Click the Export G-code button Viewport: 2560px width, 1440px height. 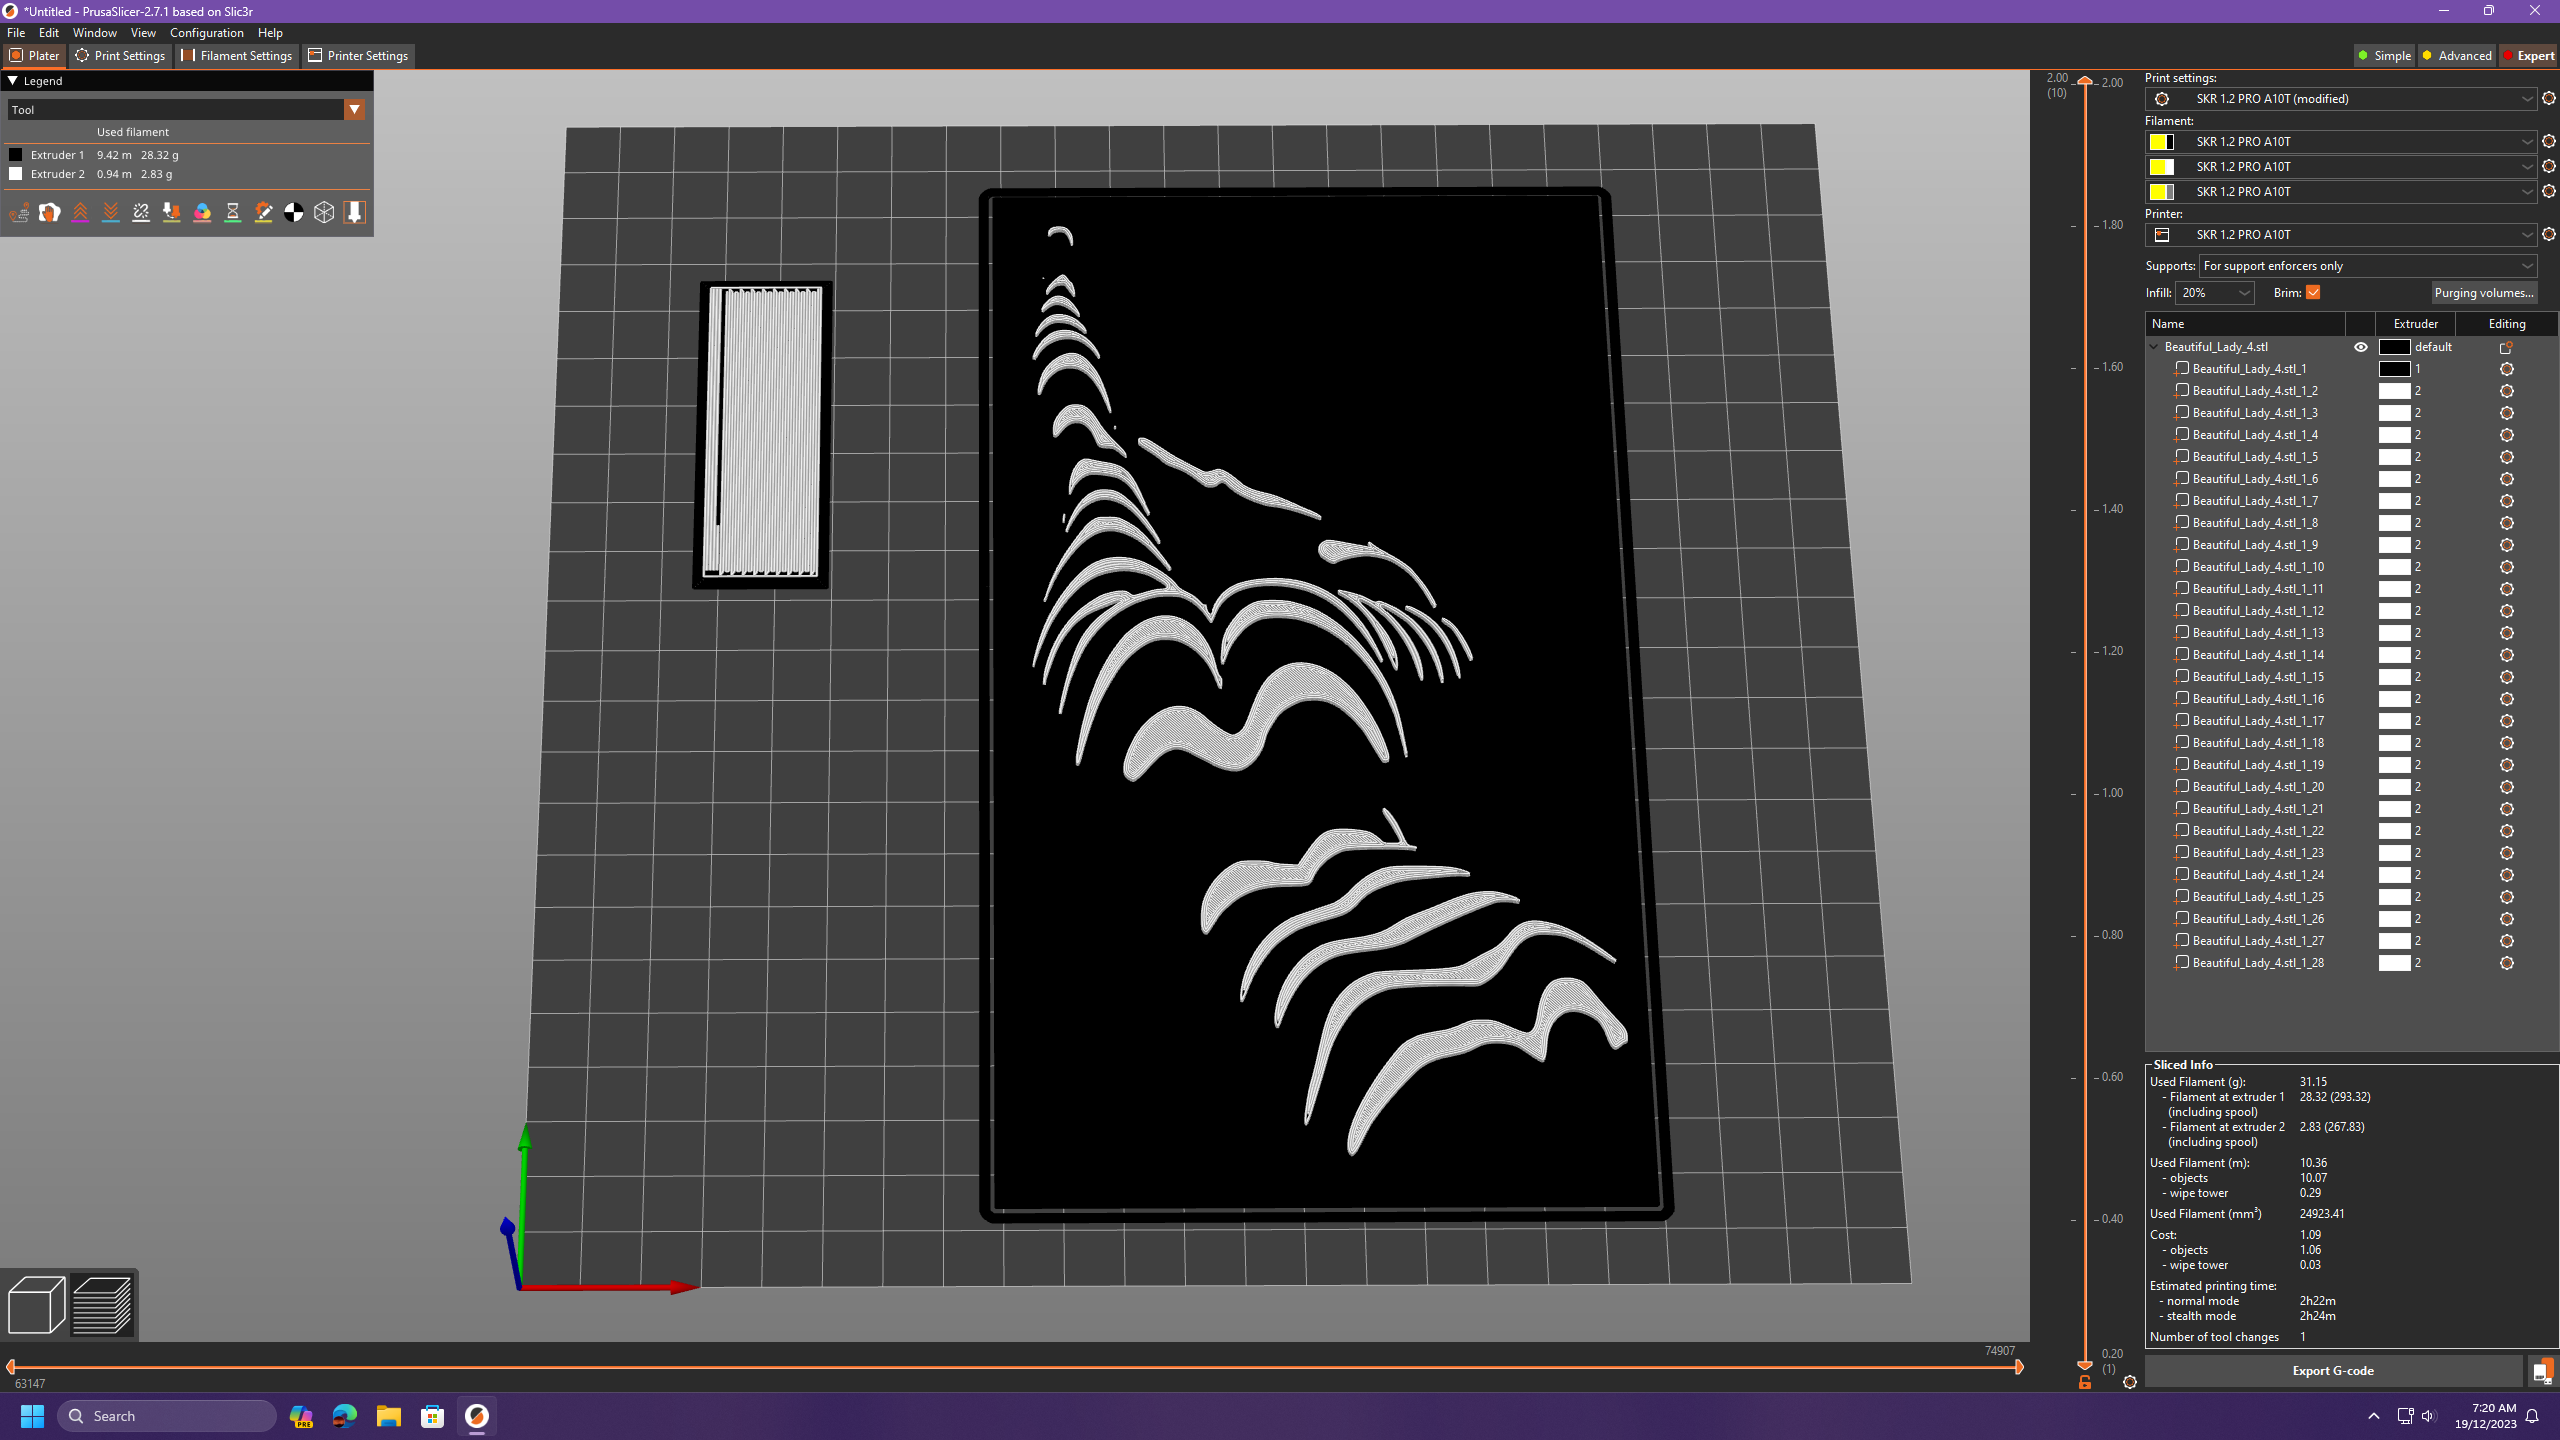2332,1370
